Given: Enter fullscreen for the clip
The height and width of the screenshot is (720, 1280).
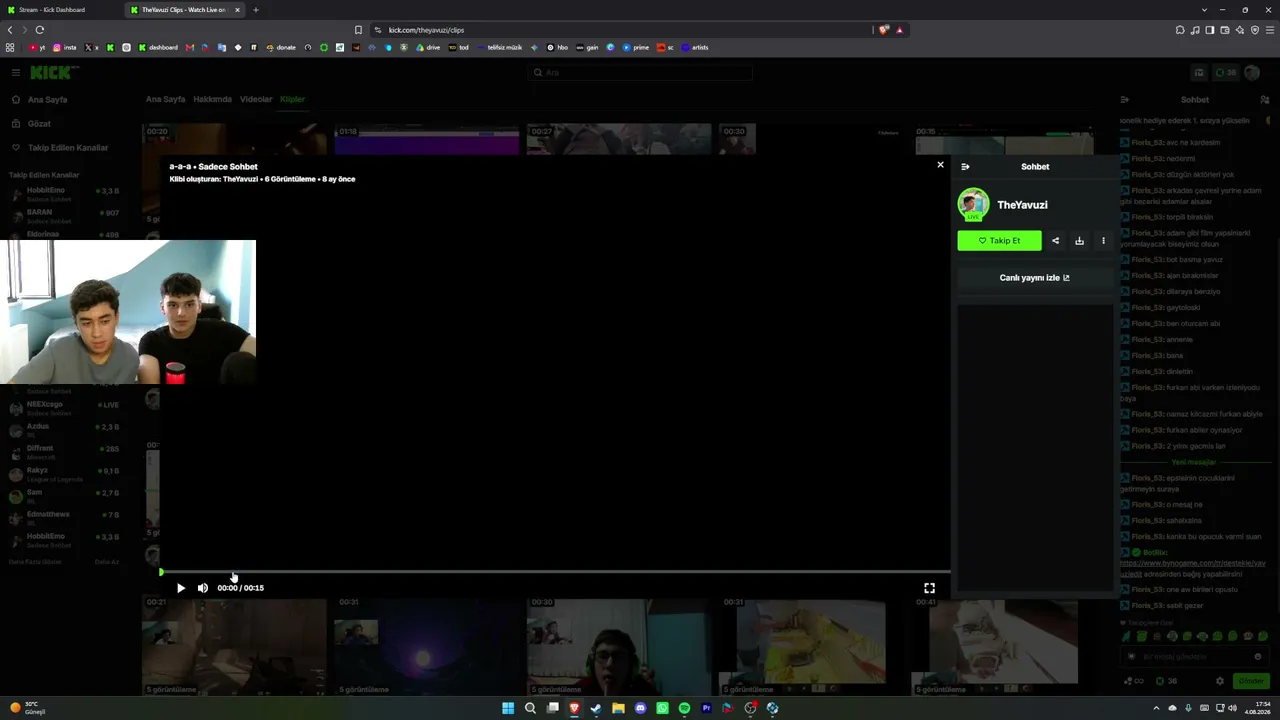Looking at the screenshot, I should (x=929, y=588).
